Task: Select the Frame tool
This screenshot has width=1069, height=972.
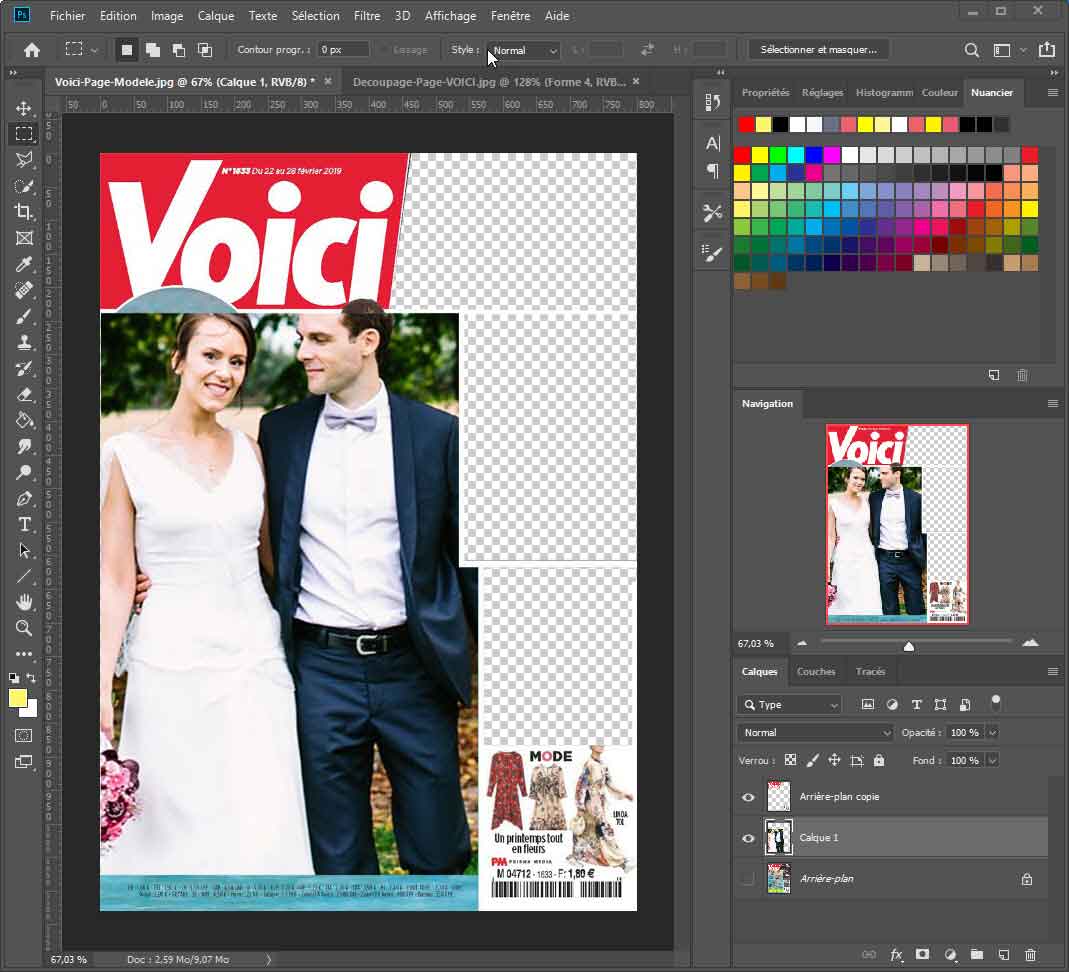Action: point(24,238)
